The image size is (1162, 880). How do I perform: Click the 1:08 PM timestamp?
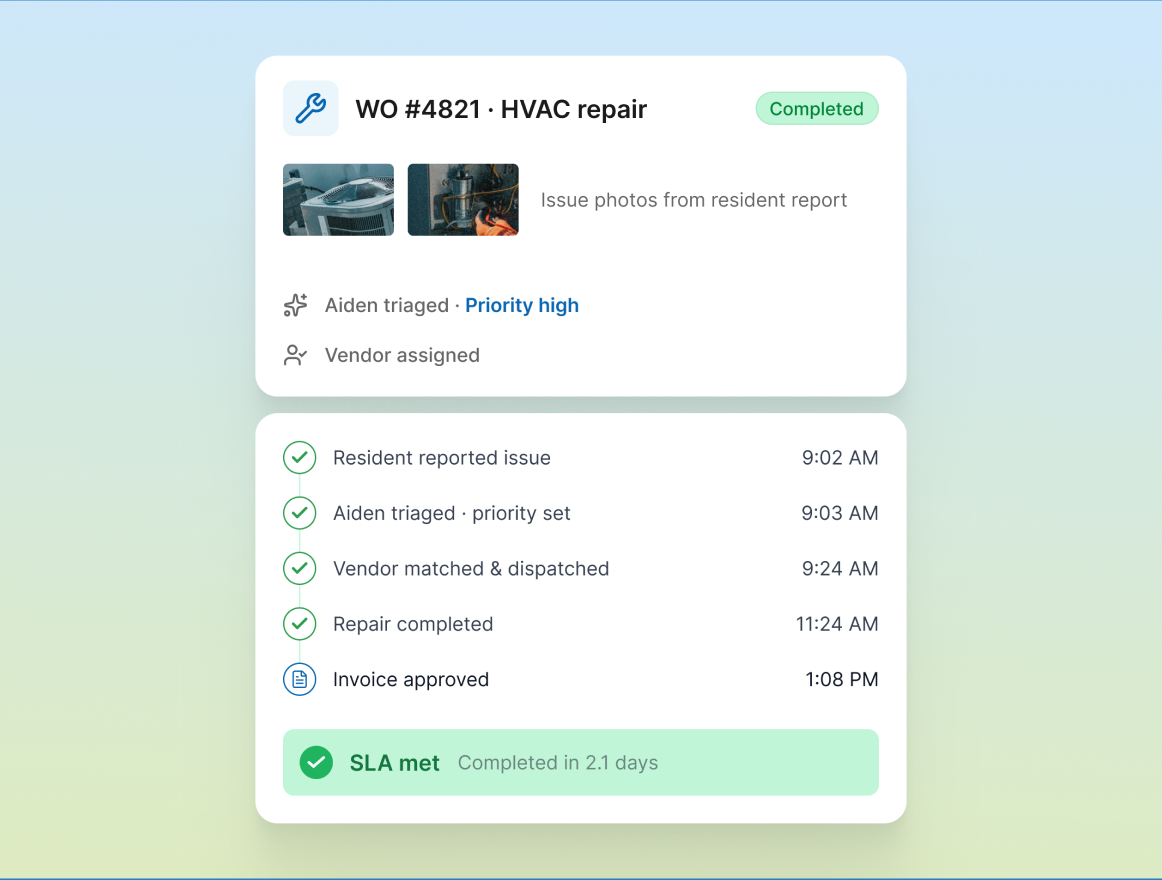click(842, 680)
